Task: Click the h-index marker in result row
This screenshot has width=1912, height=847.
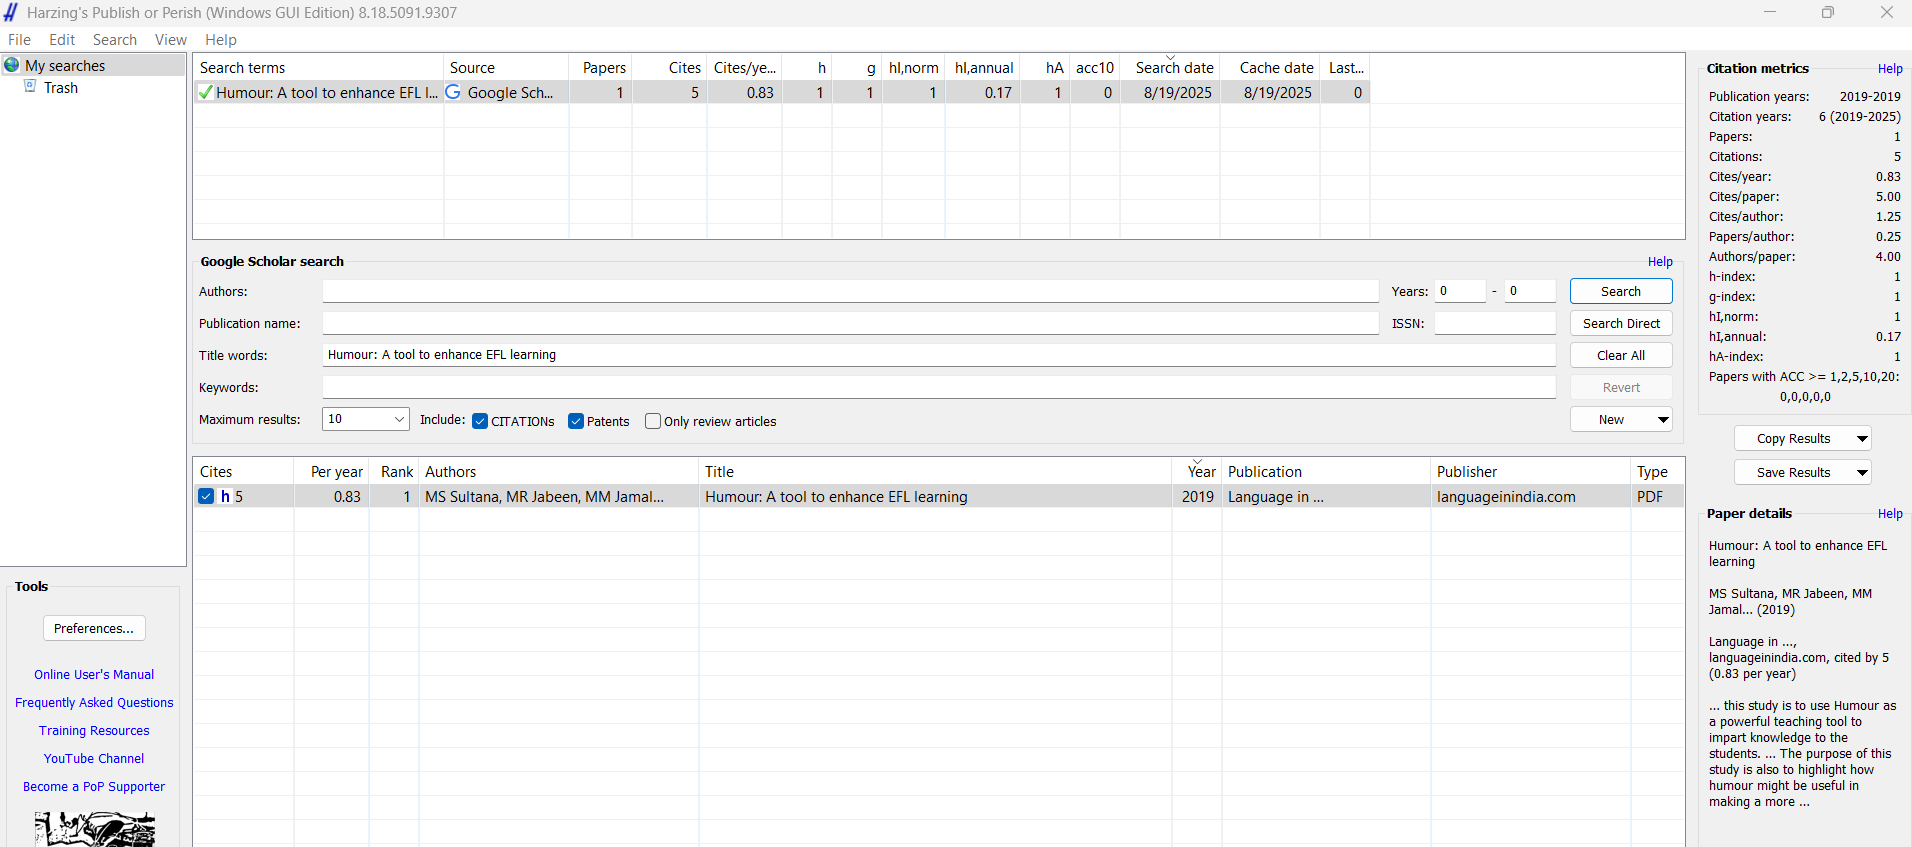Action: 225,496
